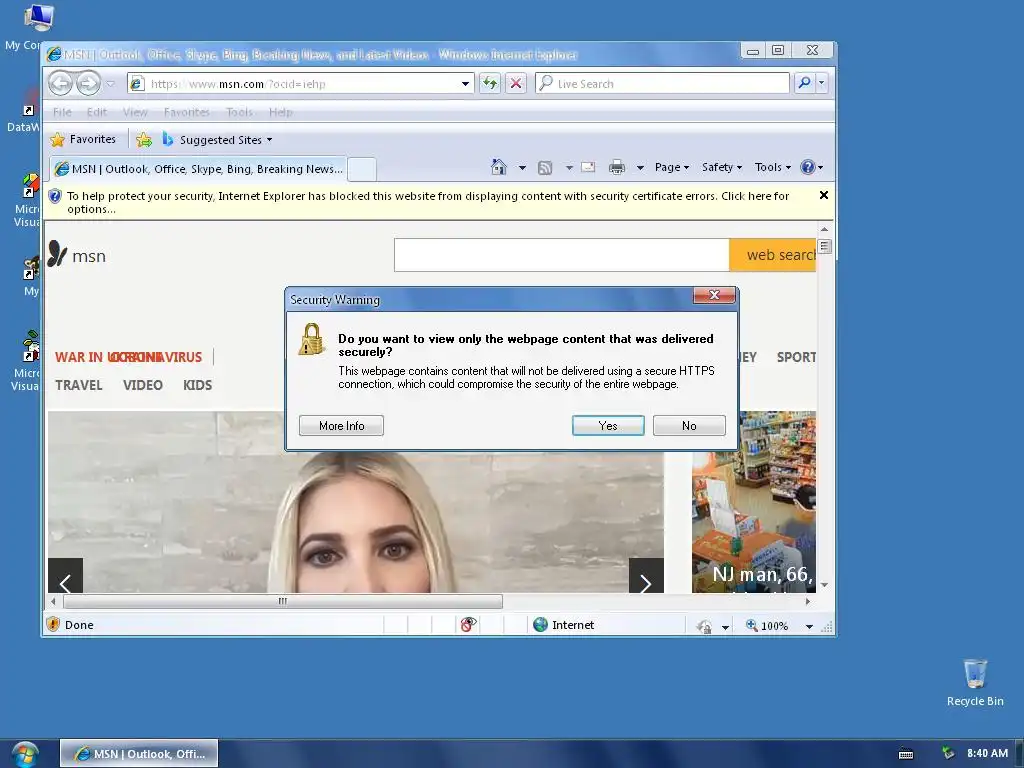Open the View menu
This screenshot has width=1024, height=768.
click(135, 112)
